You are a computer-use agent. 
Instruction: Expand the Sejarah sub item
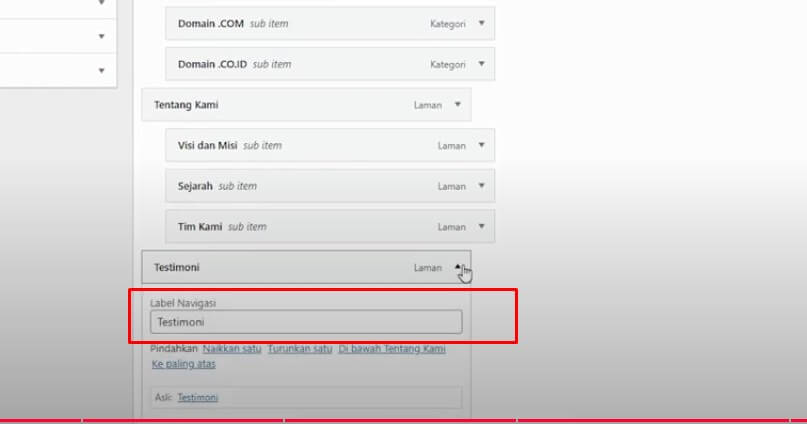click(x=481, y=186)
